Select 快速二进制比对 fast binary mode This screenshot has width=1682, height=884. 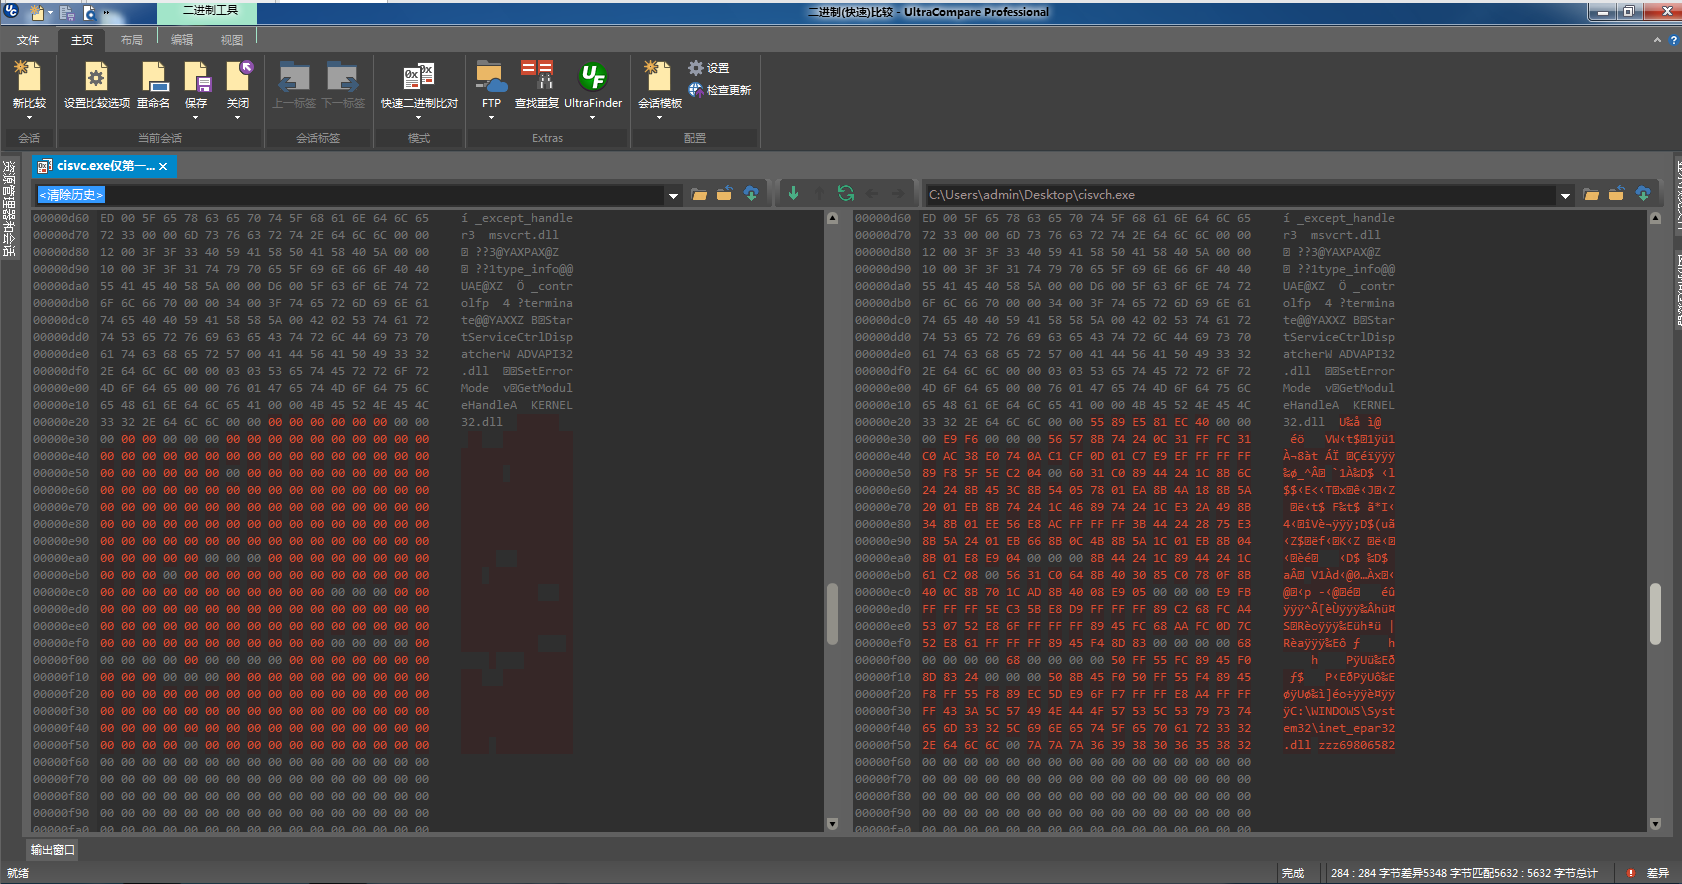tap(419, 77)
